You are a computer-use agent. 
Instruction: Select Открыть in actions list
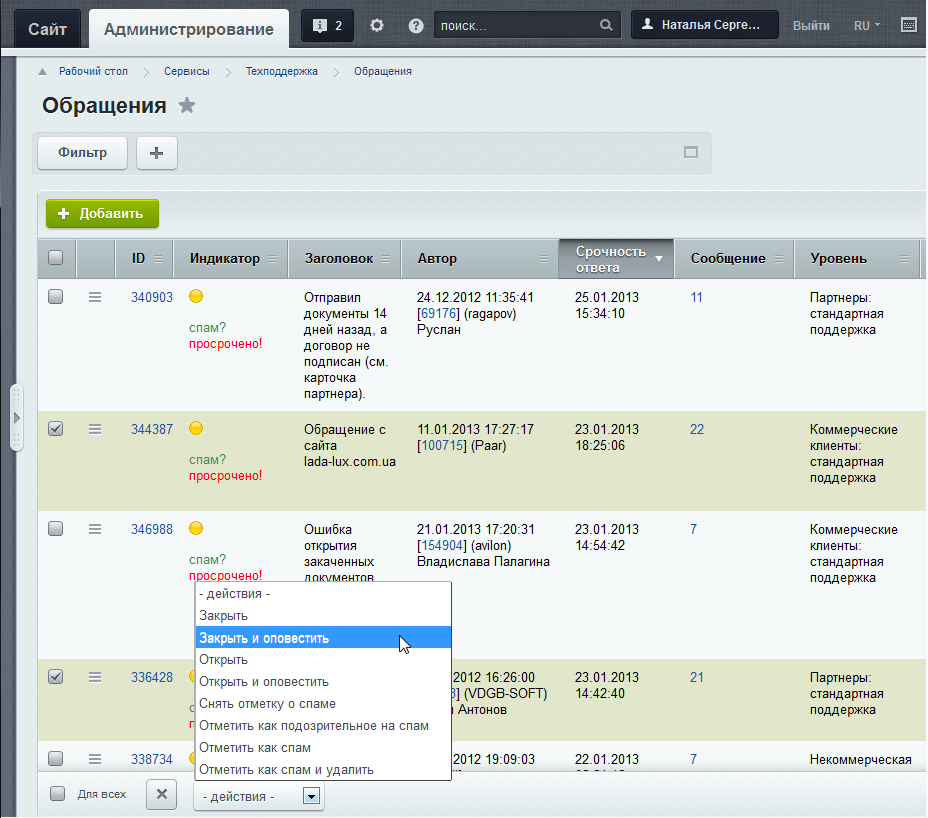click(323, 659)
